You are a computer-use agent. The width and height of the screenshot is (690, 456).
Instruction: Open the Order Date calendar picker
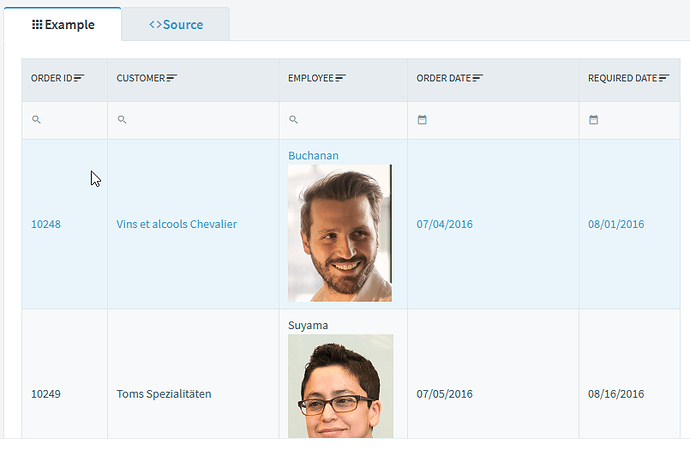click(x=422, y=120)
